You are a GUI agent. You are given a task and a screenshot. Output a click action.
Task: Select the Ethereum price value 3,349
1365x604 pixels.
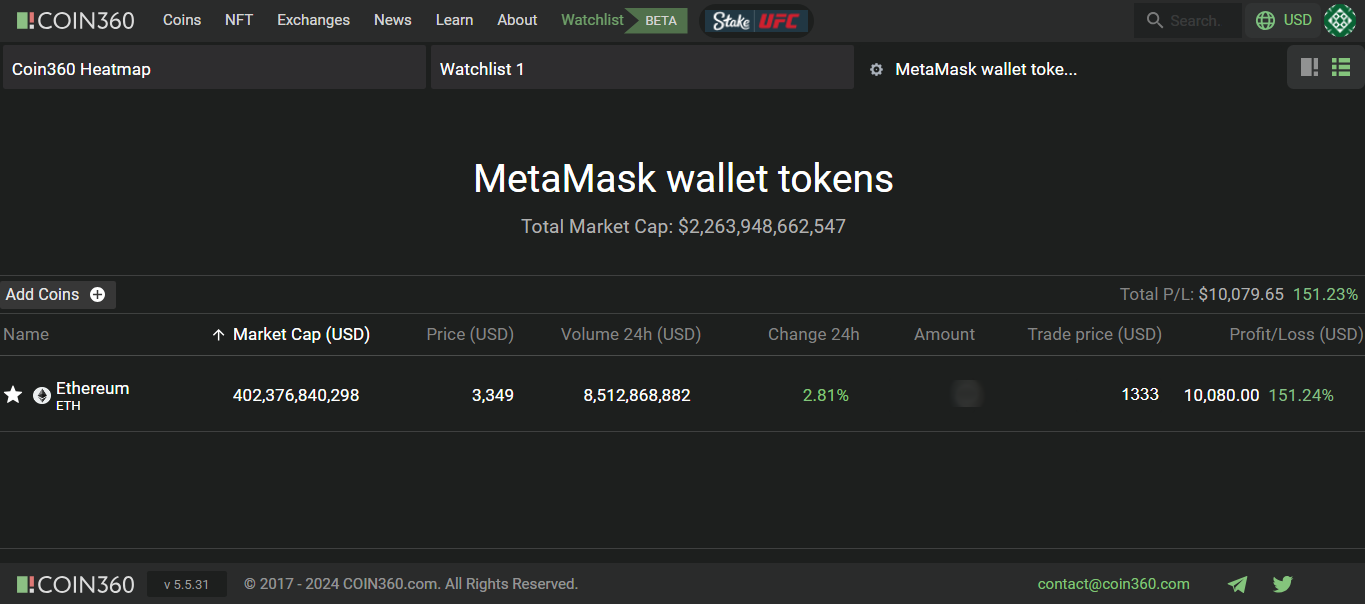click(x=493, y=395)
